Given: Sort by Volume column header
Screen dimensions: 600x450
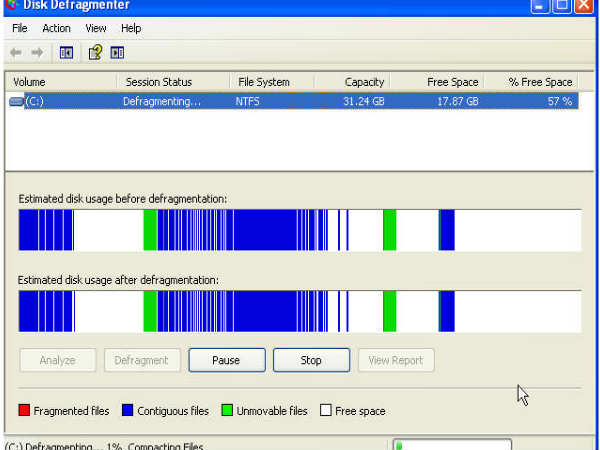Looking at the screenshot, I should (61, 82).
